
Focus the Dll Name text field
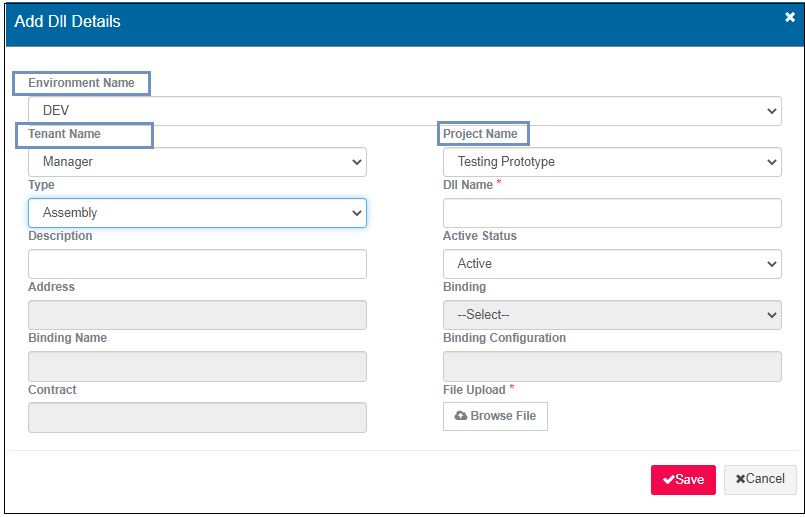[x=611, y=213]
